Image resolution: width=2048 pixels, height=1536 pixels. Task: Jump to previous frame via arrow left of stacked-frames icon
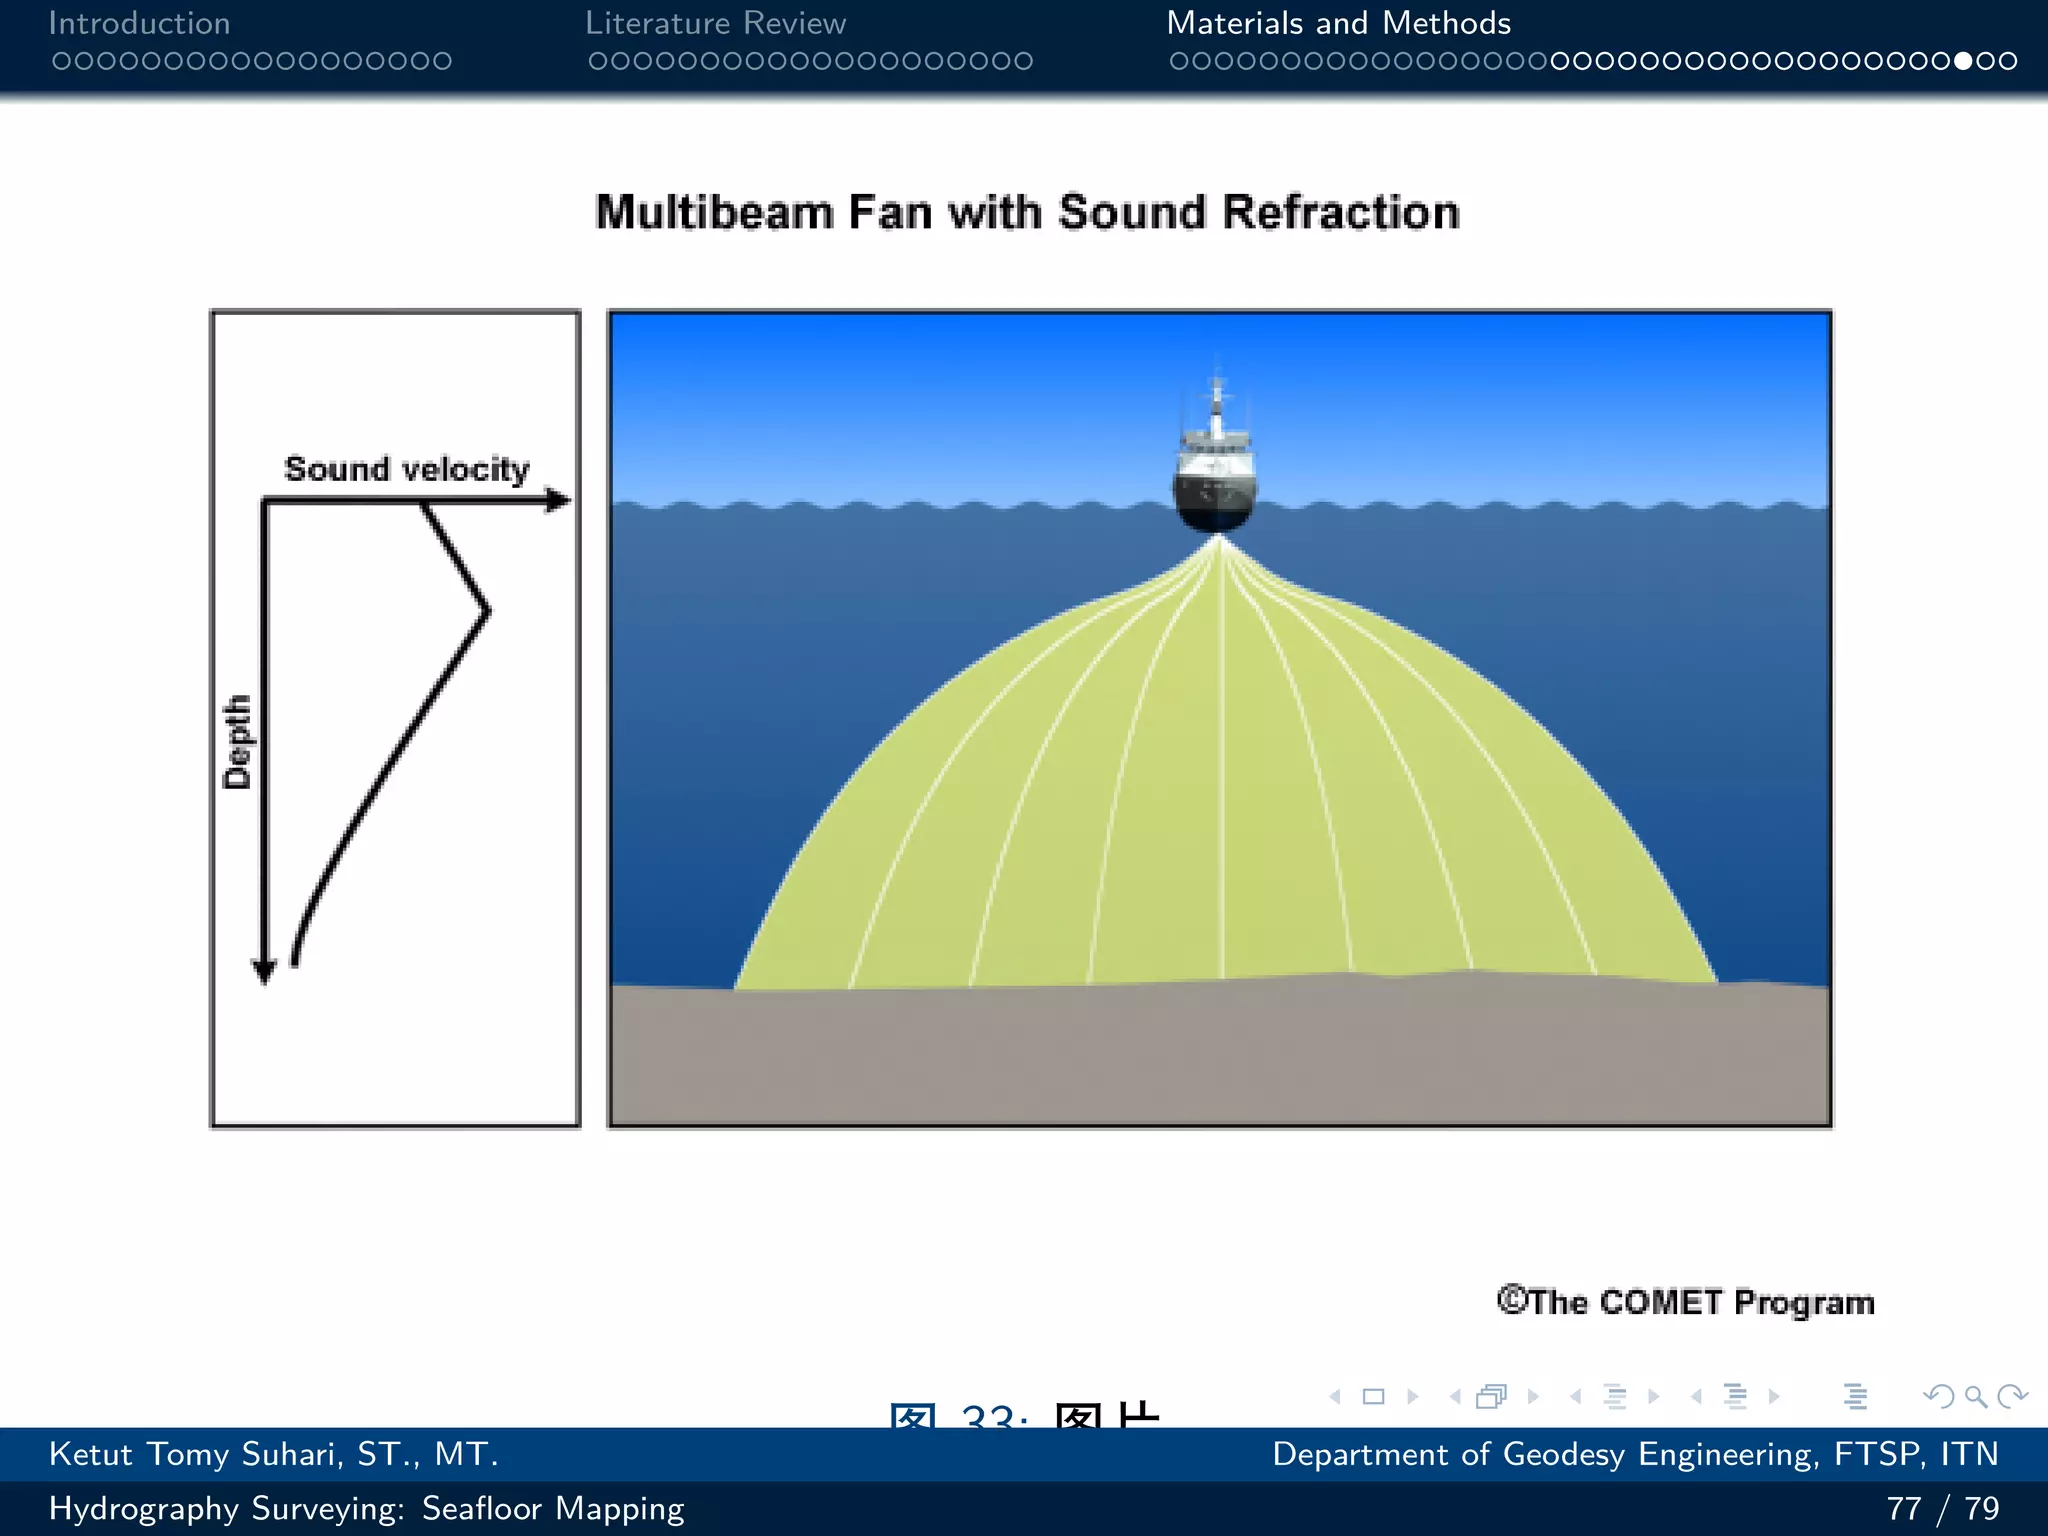click(x=1455, y=1397)
